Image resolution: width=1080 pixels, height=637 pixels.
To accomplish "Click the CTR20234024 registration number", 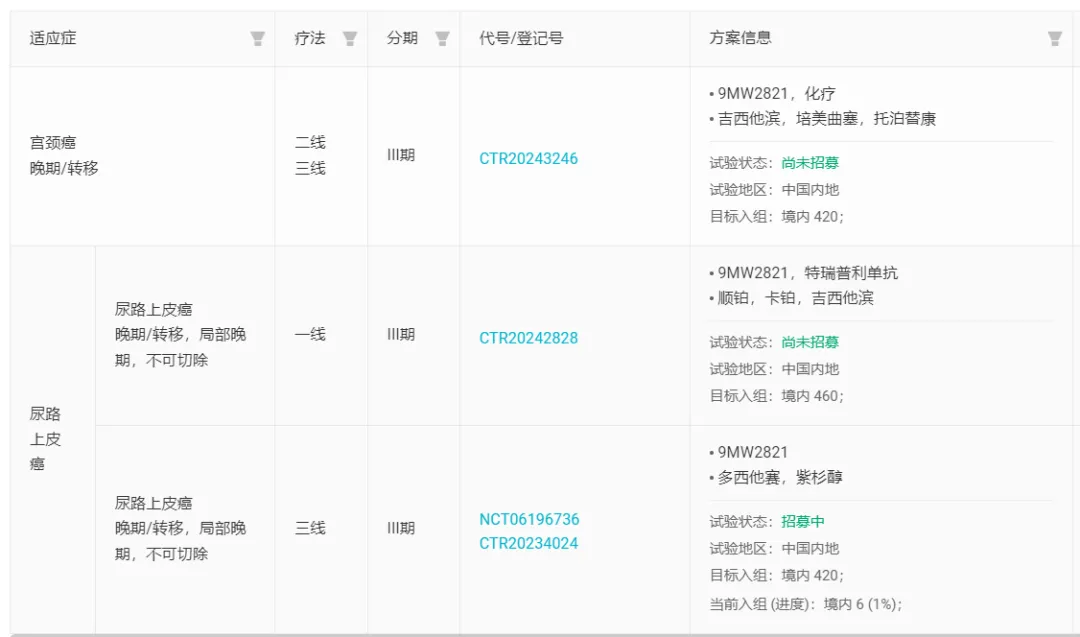I will (528, 544).
